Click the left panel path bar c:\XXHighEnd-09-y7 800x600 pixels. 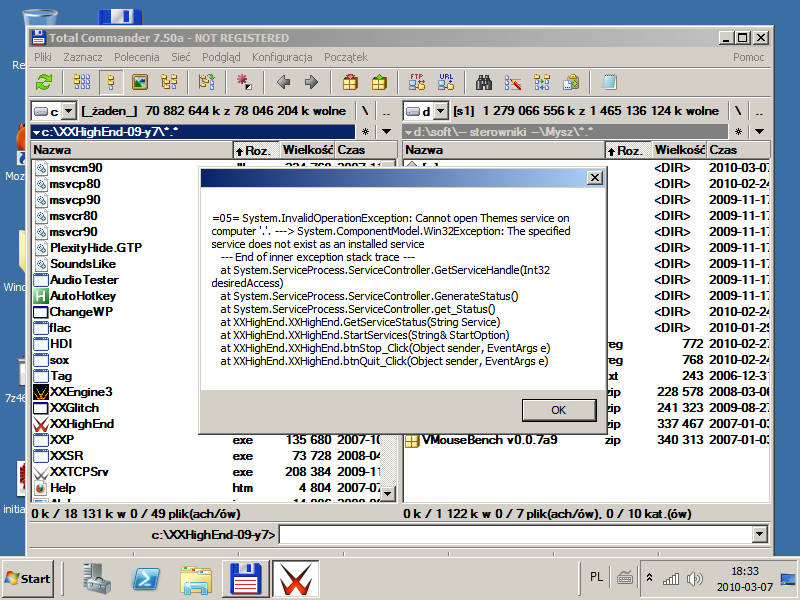click(x=193, y=132)
